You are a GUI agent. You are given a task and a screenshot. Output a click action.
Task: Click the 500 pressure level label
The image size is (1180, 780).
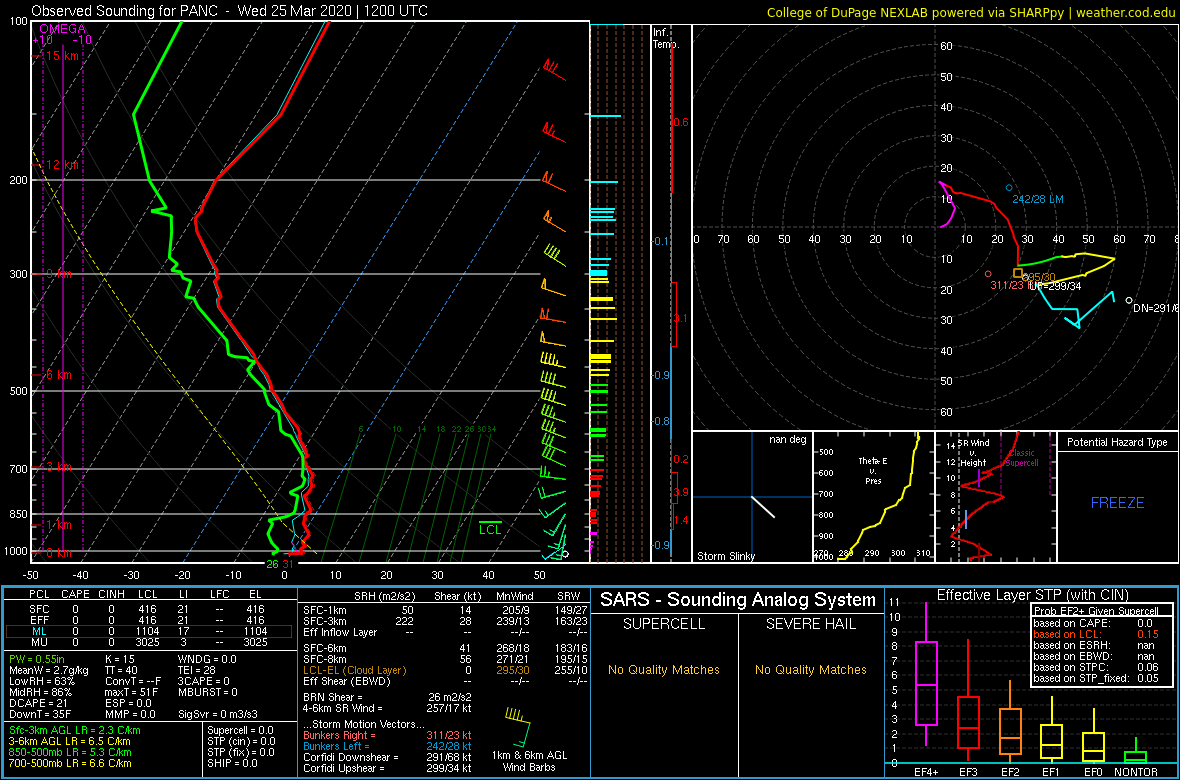tap(18, 391)
